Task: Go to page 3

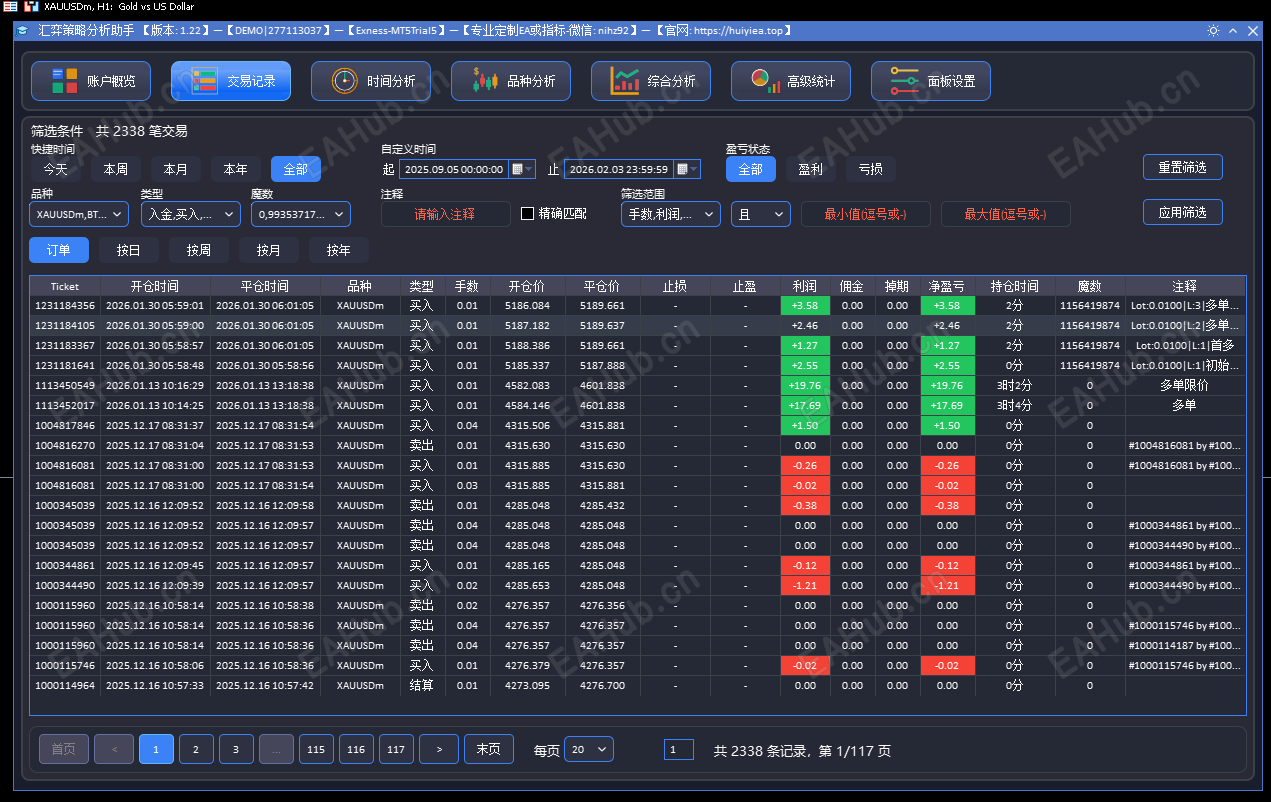Action: (236, 749)
